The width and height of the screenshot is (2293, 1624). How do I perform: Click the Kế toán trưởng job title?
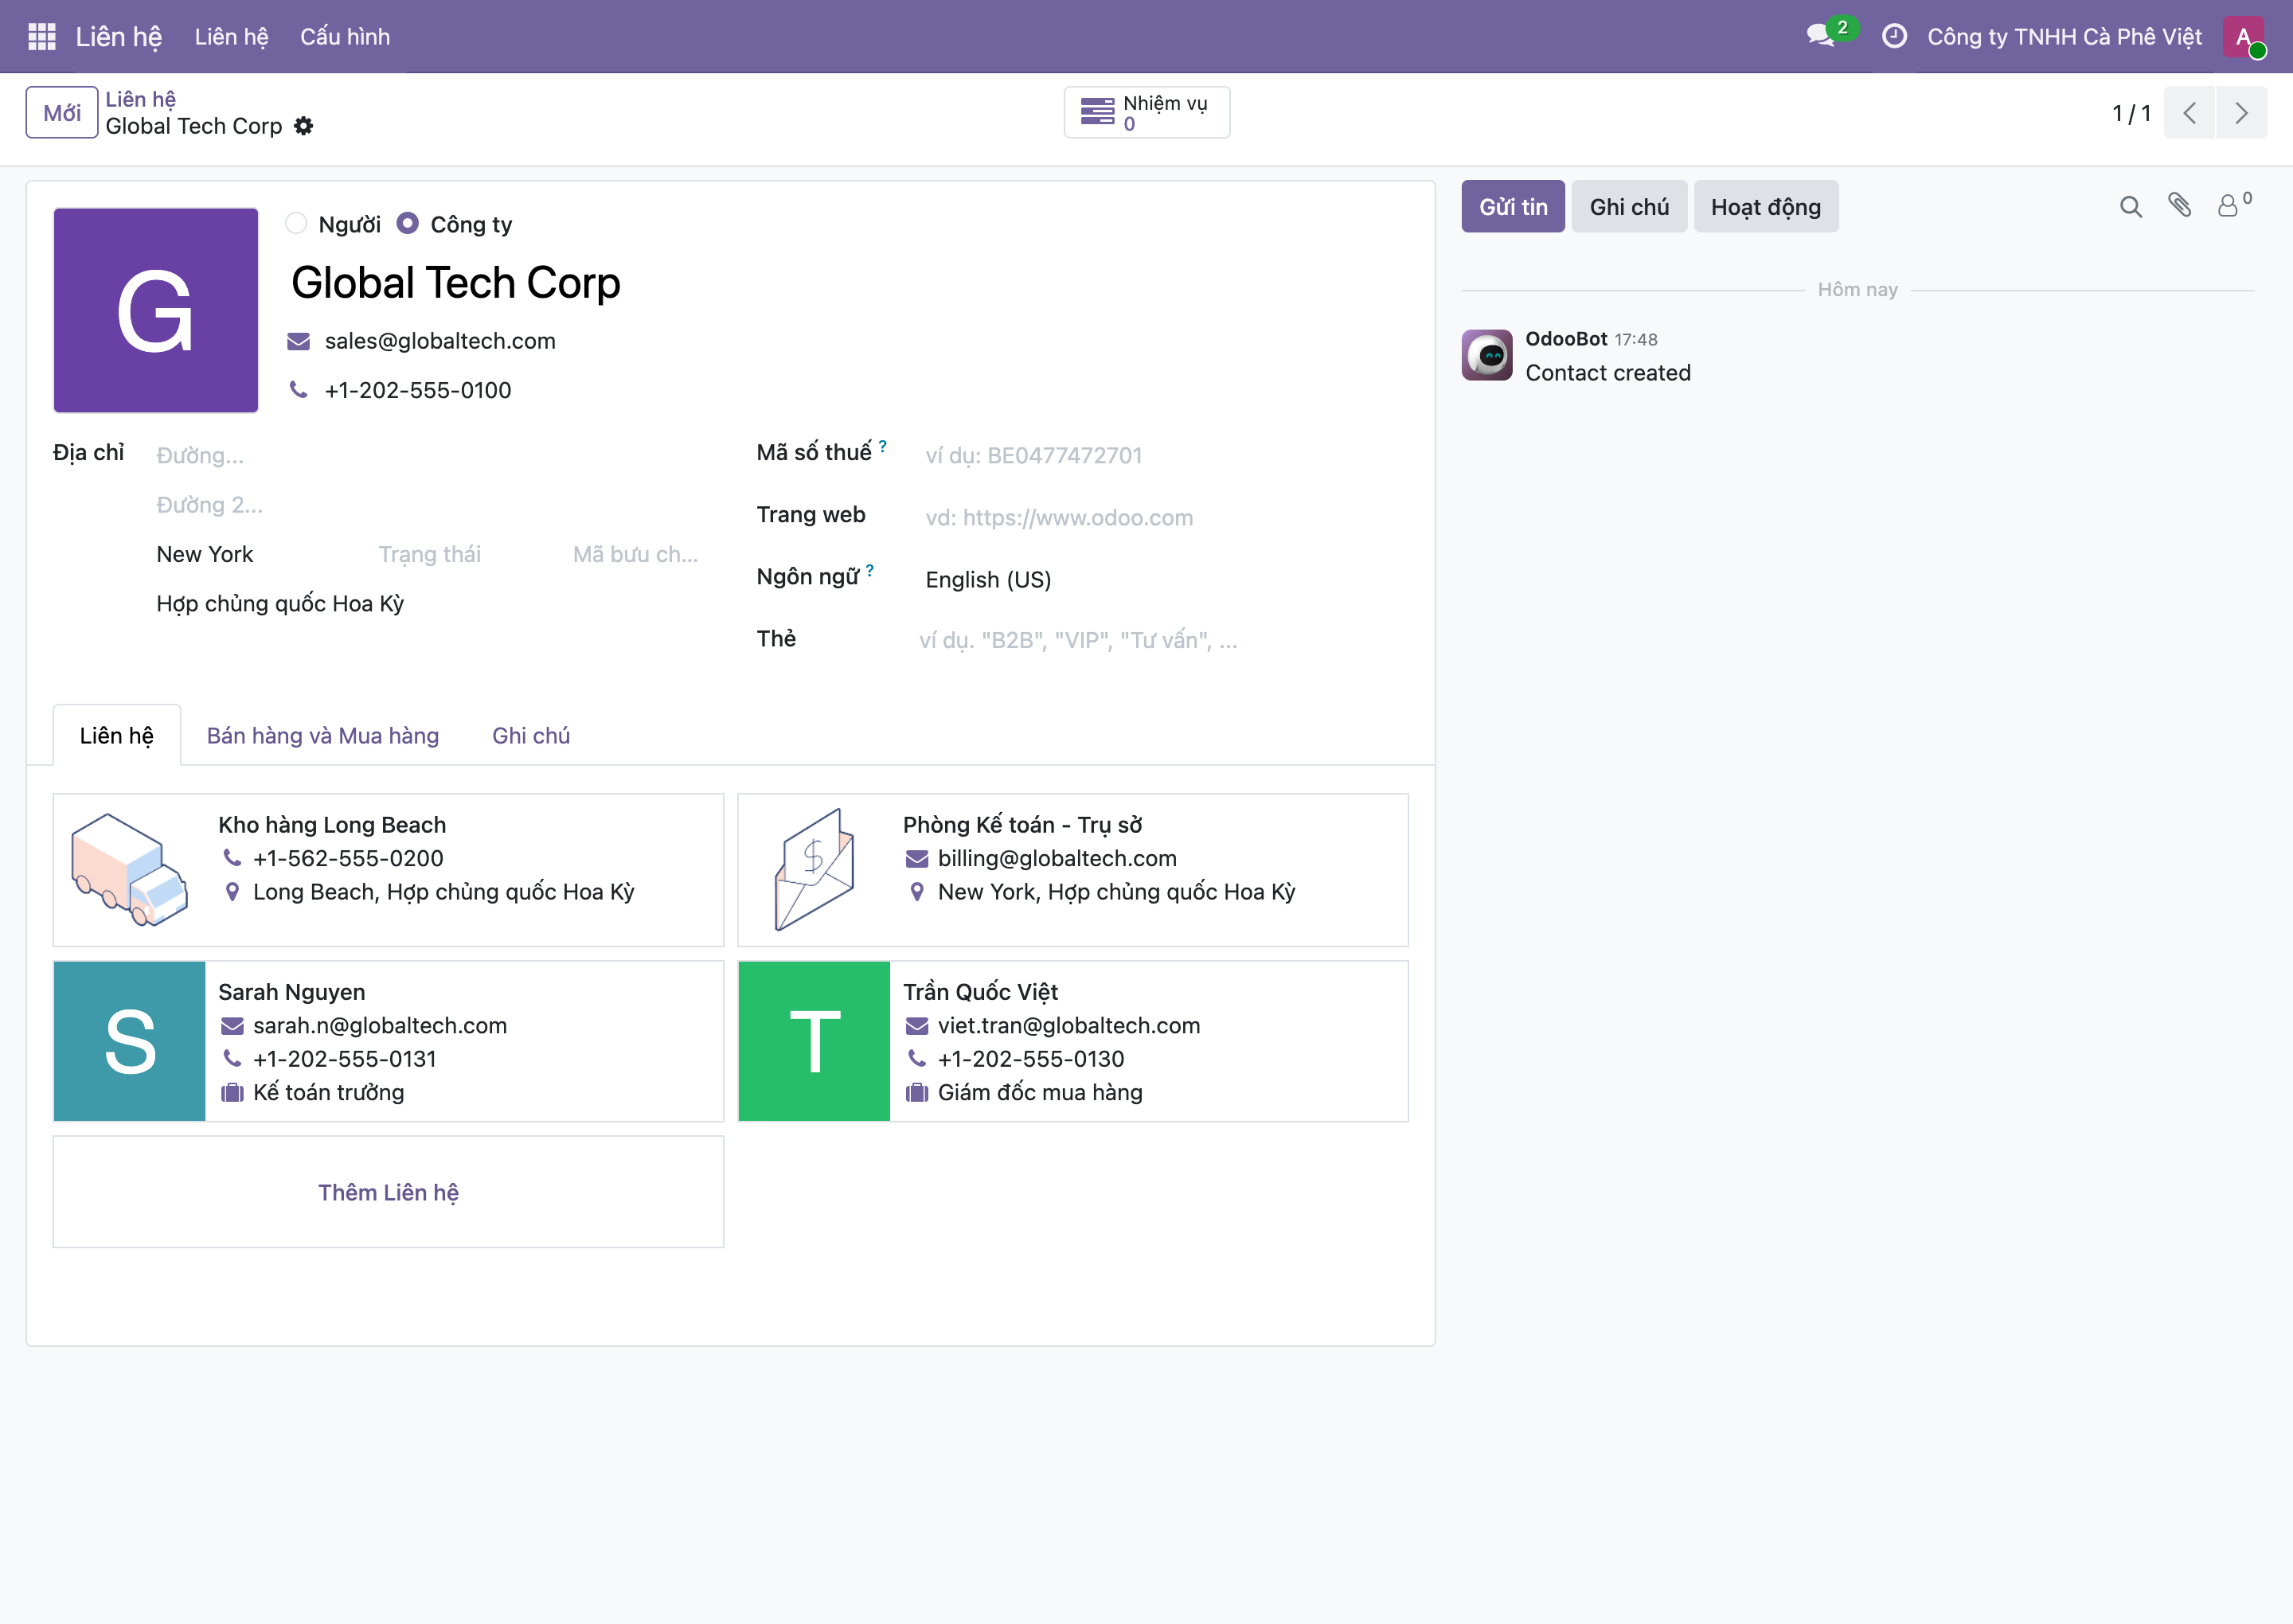(x=328, y=1093)
